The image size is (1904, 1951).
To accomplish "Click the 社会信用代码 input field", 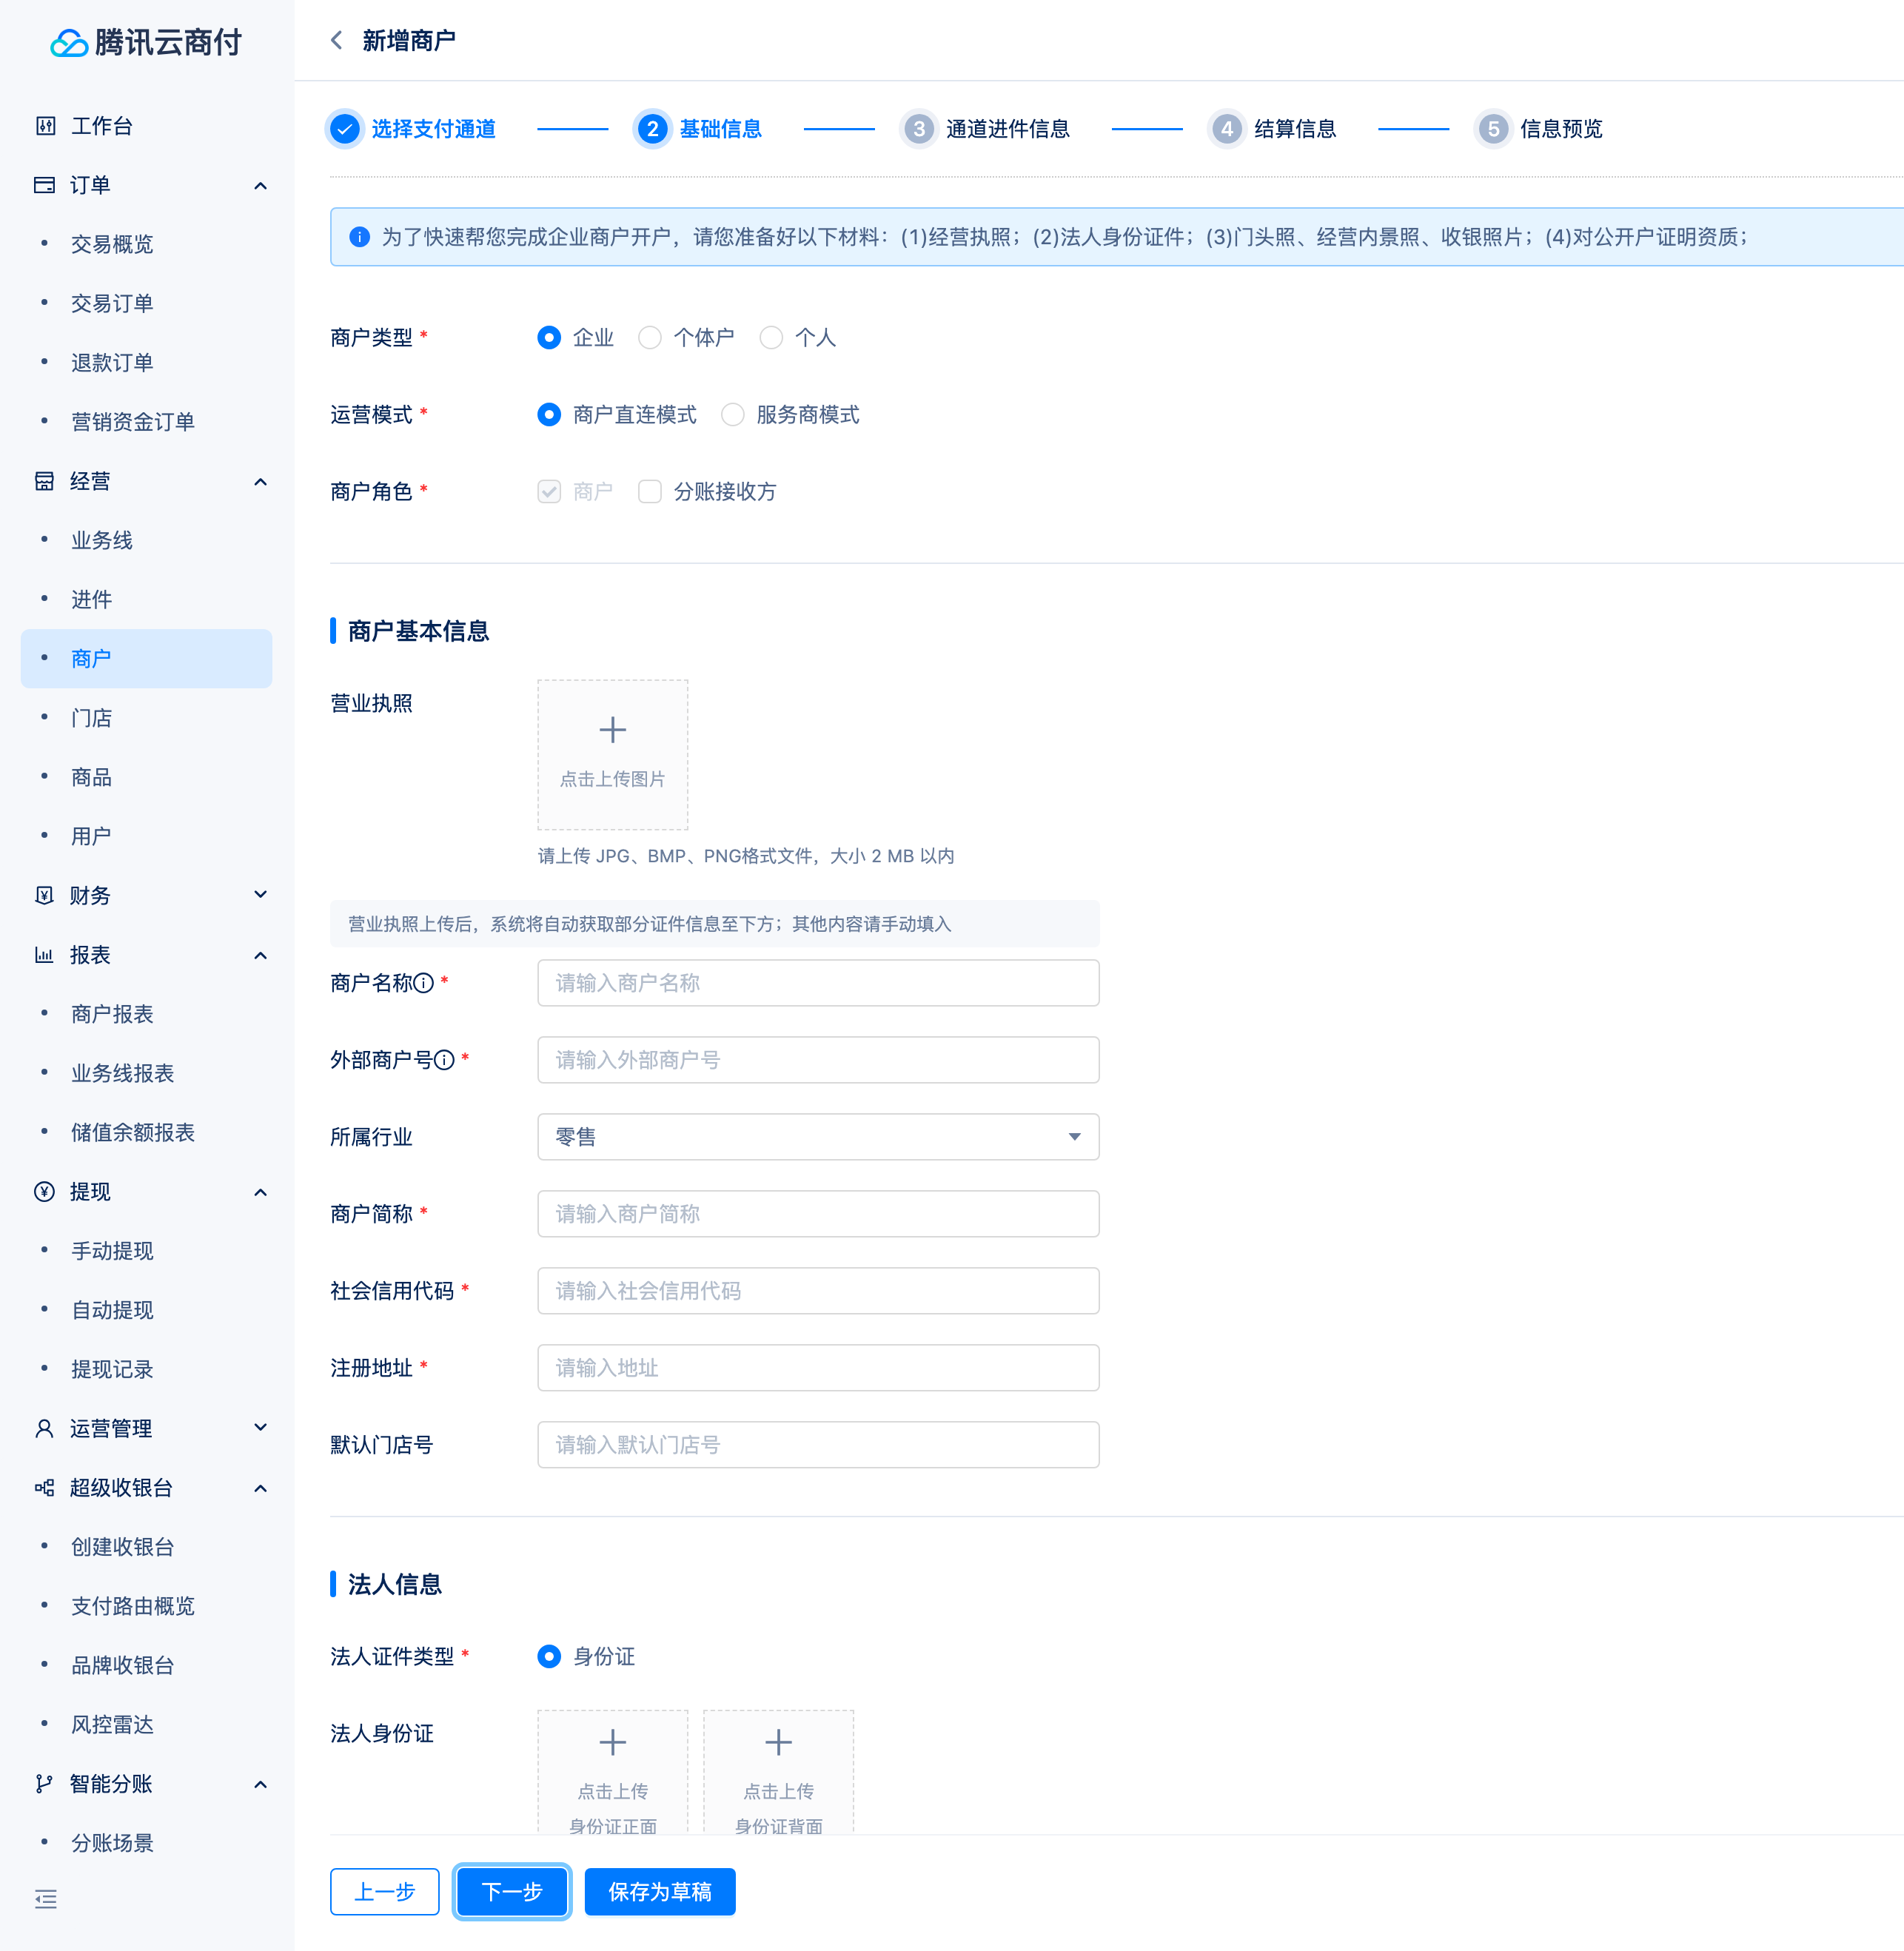I will pos(817,1291).
